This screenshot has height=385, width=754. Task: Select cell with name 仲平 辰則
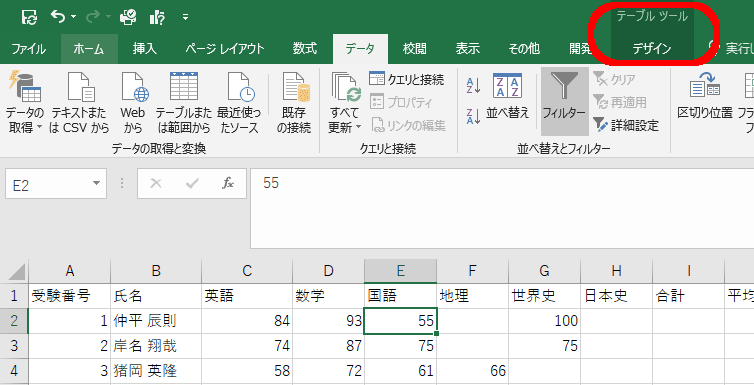click(x=156, y=321)
